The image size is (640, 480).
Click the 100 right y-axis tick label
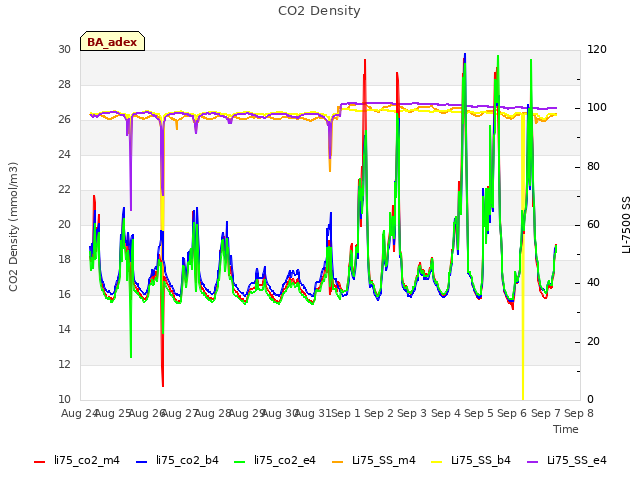[x=597, y=108]
